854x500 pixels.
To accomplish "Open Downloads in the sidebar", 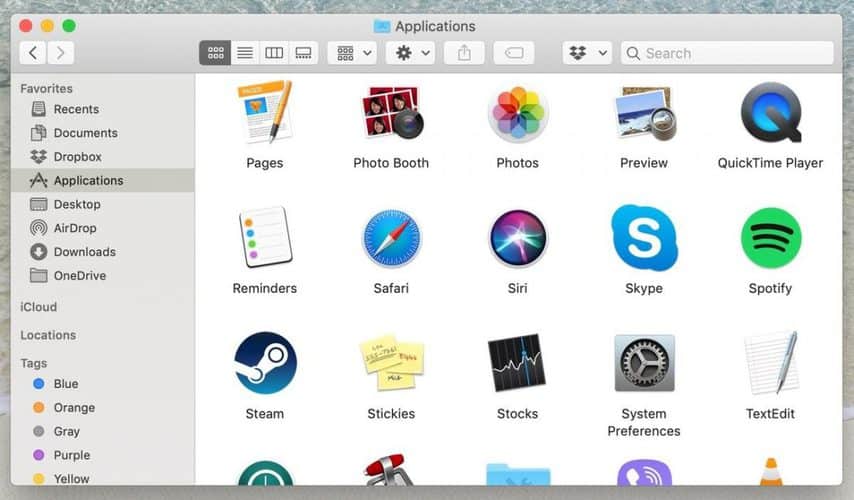I will click(102, 252).
